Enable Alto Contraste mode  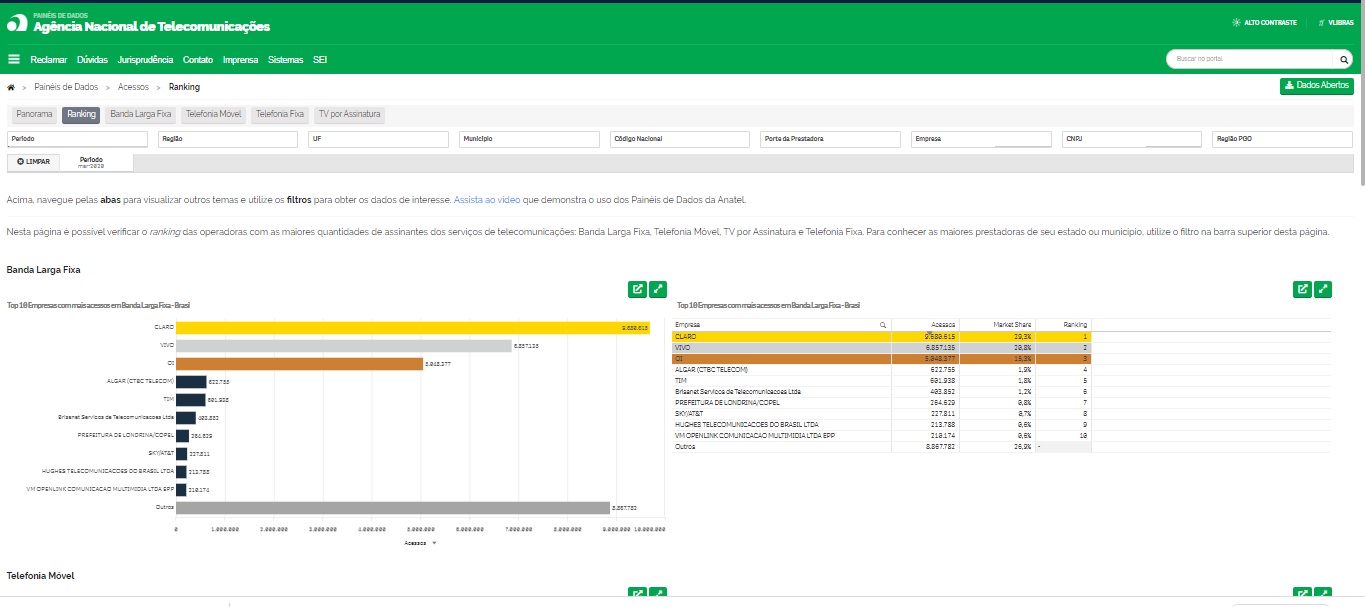[1265, 22]
